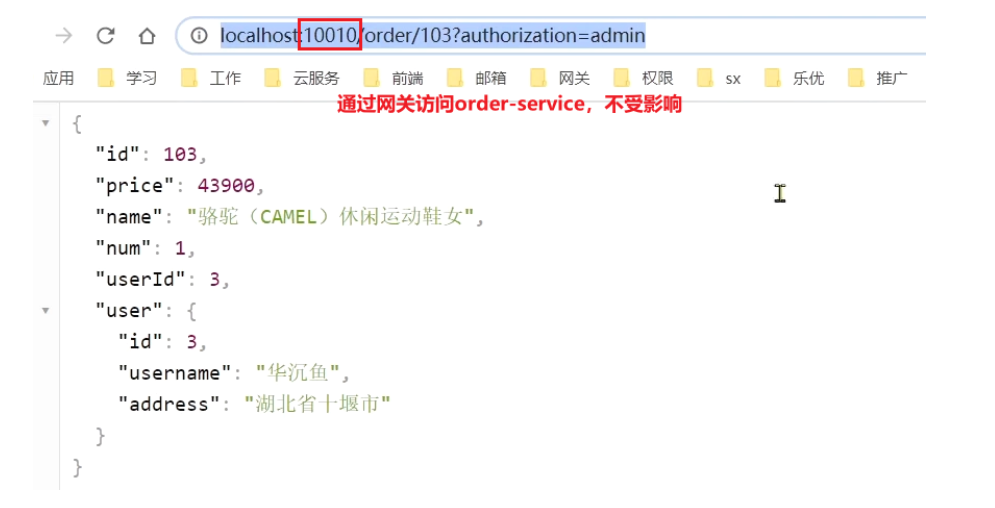
Task: Open the 权限 bookmark folder
Action: 644,78
